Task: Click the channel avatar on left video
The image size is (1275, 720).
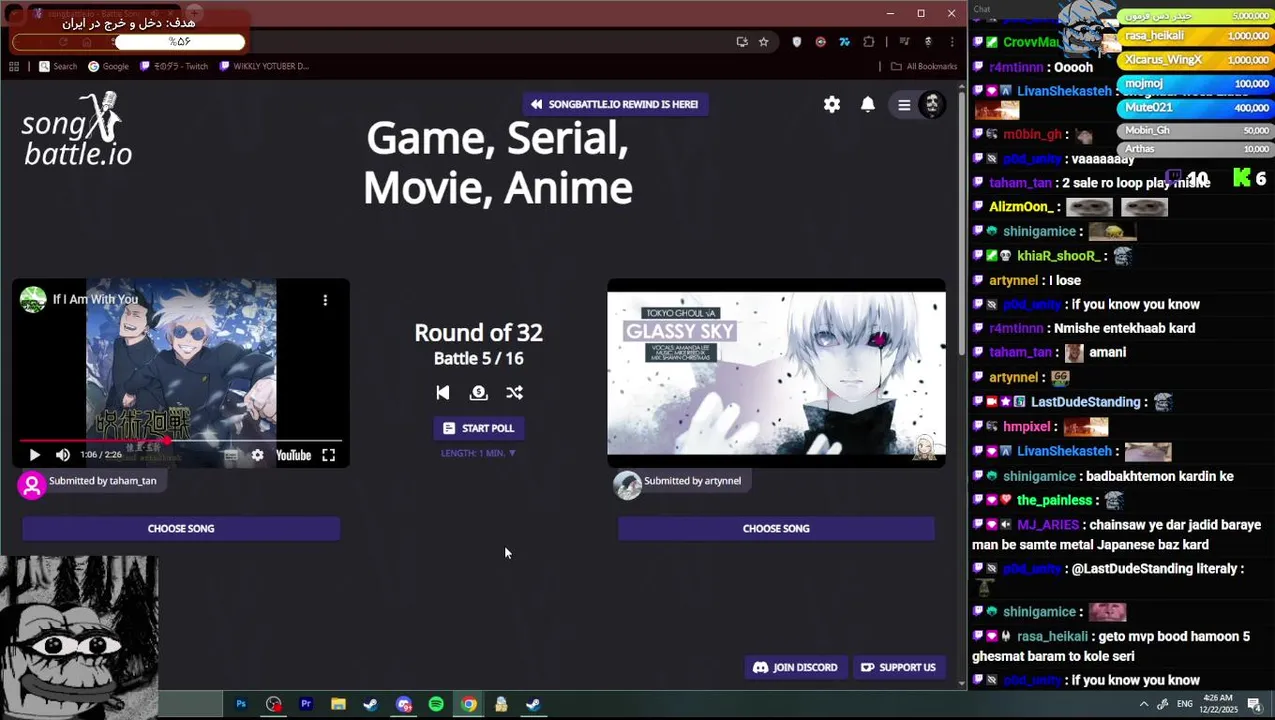Action: point(33,299)
